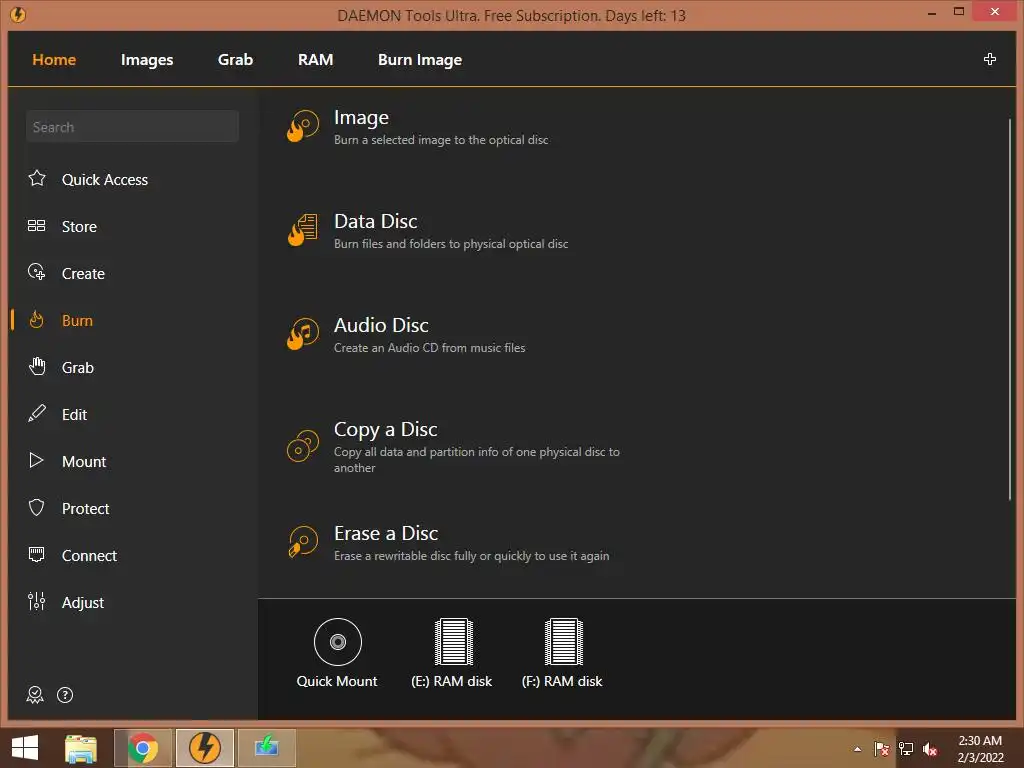The width and height of the screenshot is (1024, 768).
Task: Click the Copy a Disc double-disc icon
Action: [303, 446]
